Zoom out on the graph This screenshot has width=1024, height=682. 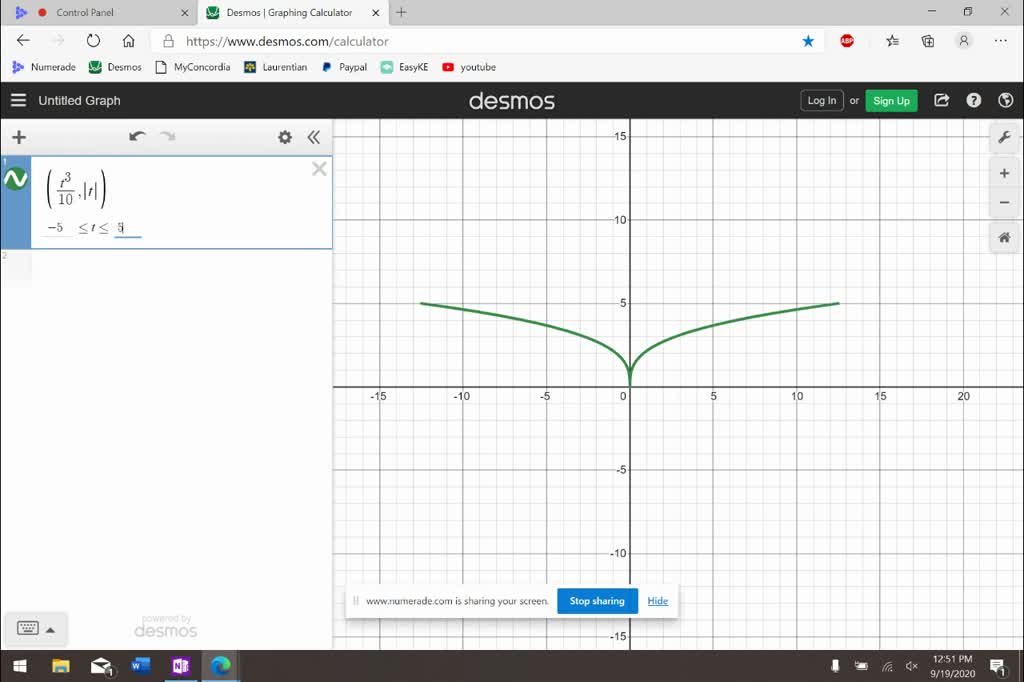(1004, 203)
